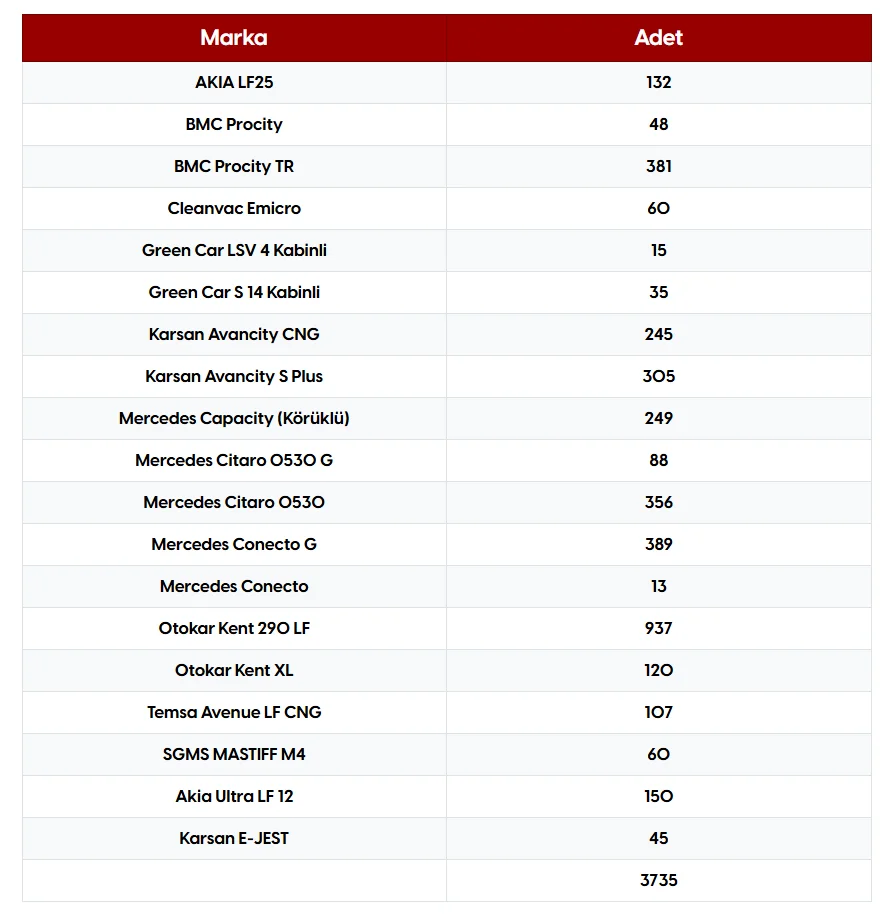Screen dimensions: 883x914
Task: Select Mercedes Capacity (Körüklü) cell
Action: 234,418
